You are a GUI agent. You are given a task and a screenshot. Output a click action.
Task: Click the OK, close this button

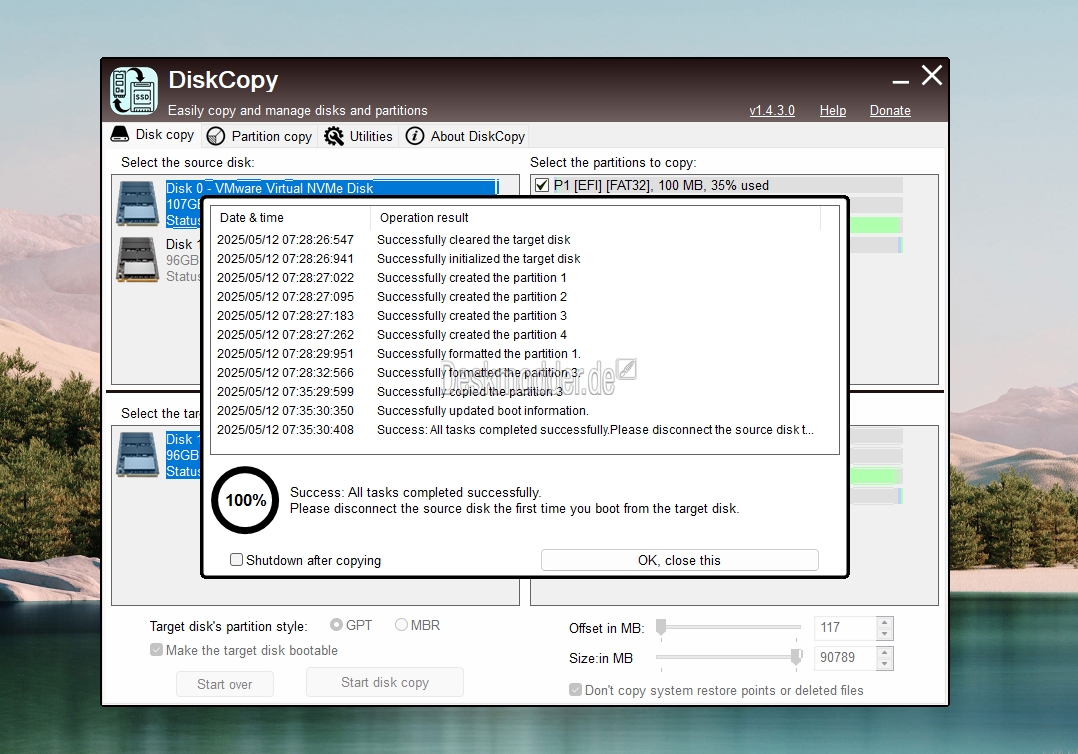(679, 560)
